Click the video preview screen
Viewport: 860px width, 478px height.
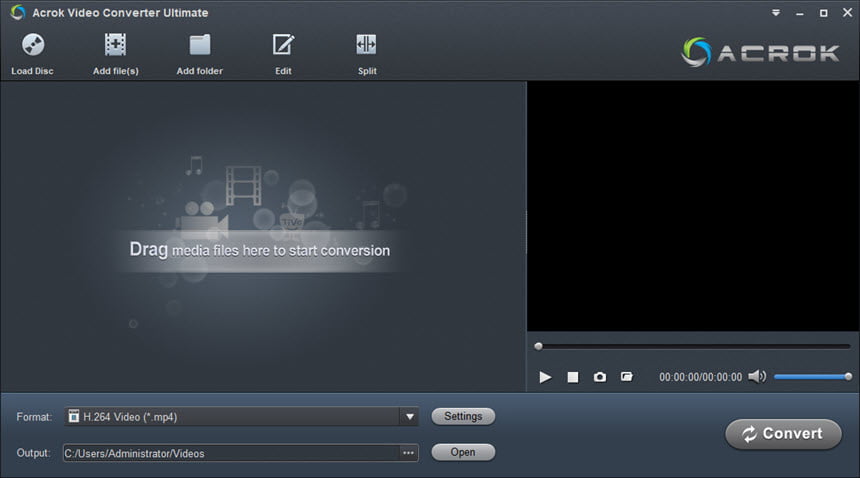point(693,207)
